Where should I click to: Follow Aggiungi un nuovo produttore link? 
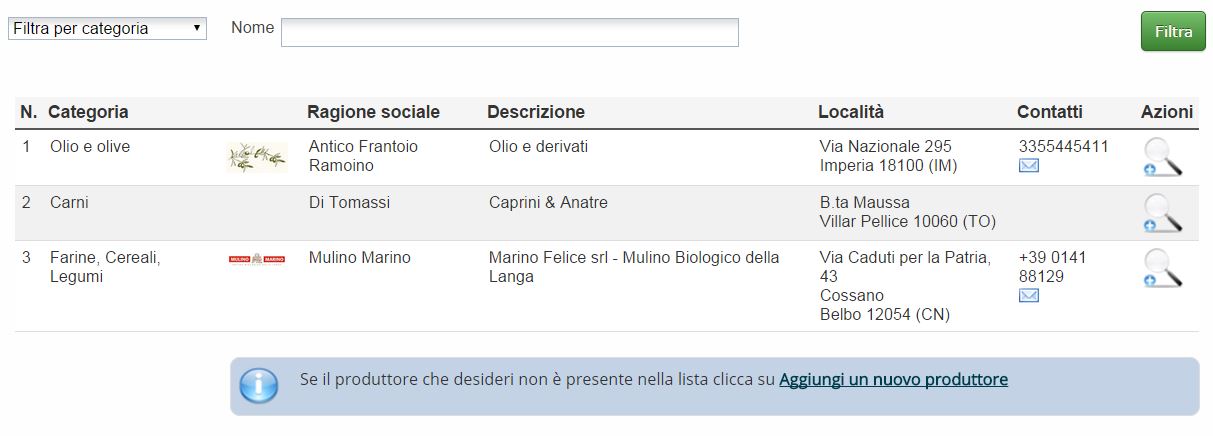(x=893, y=380)
